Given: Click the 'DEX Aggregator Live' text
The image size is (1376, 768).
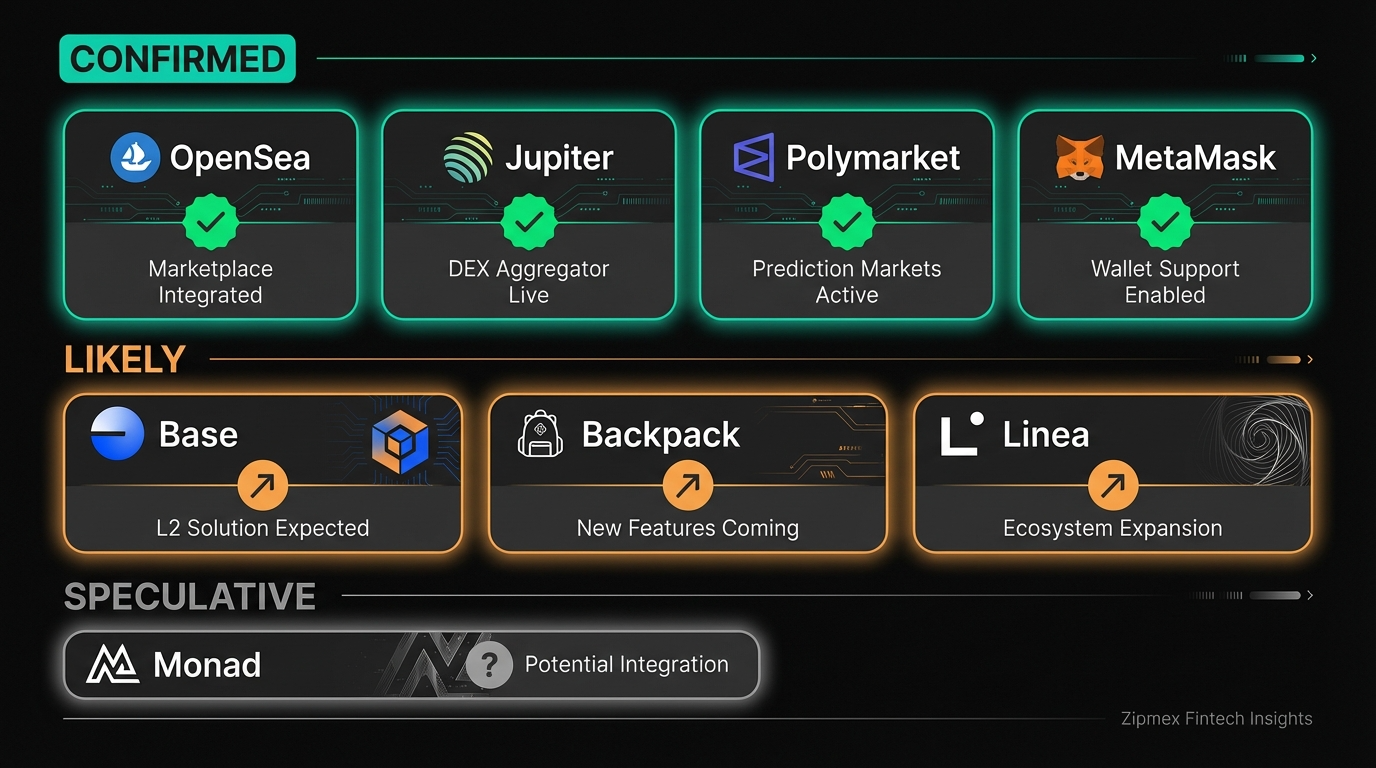Looking at the screenshot, I should (528, 282).
